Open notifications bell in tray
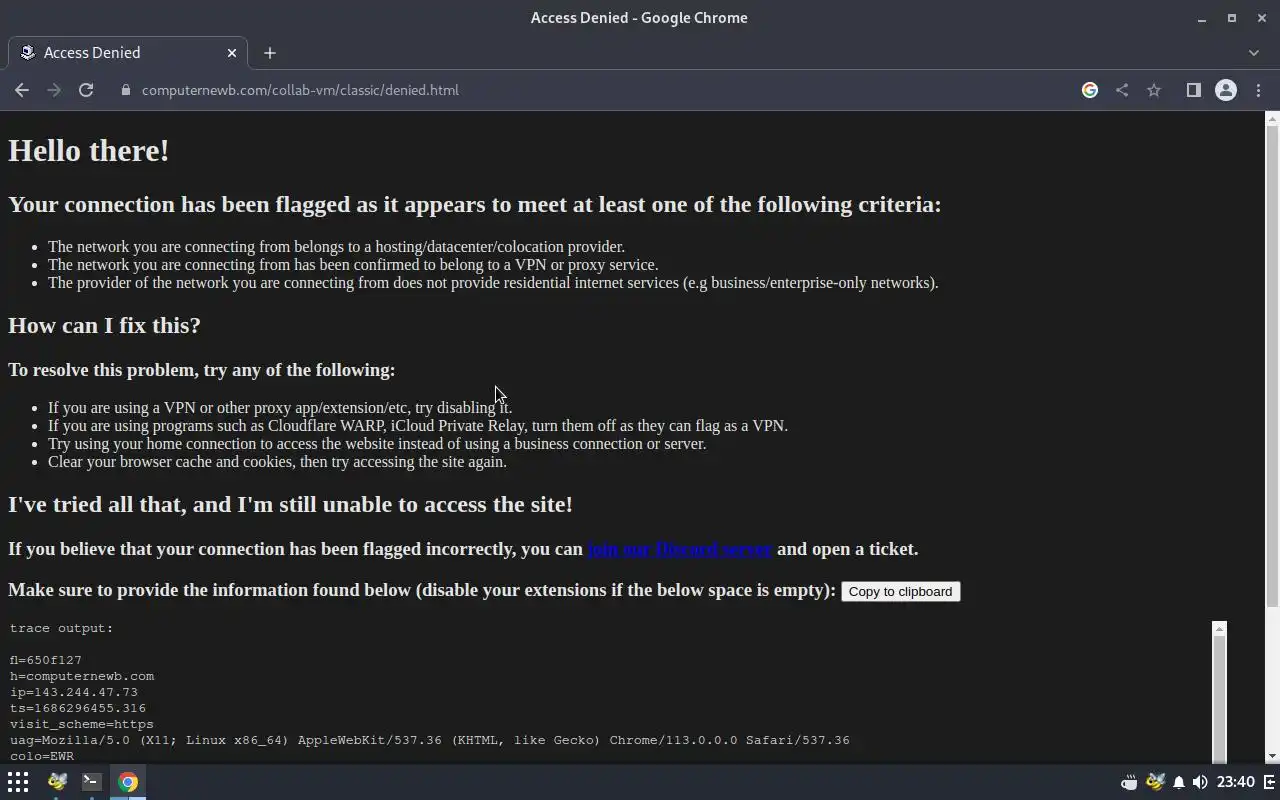Viewport: 1280px width, 800px height. click(x=1179, y=782)
